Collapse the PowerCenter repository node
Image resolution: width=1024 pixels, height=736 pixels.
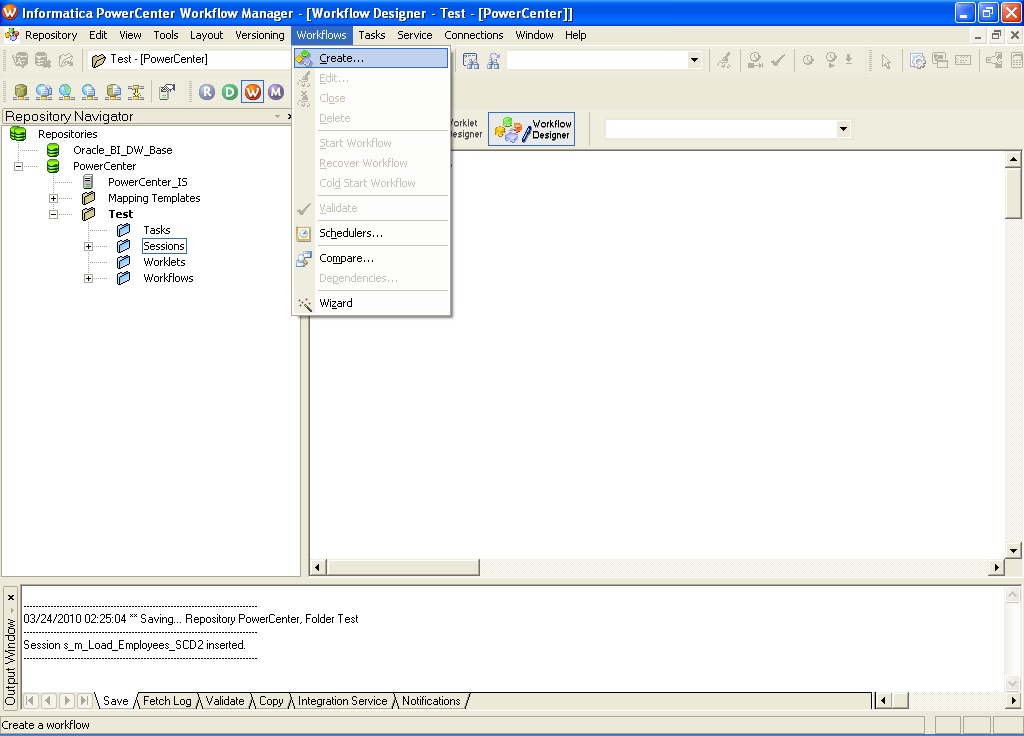(18, 167)
